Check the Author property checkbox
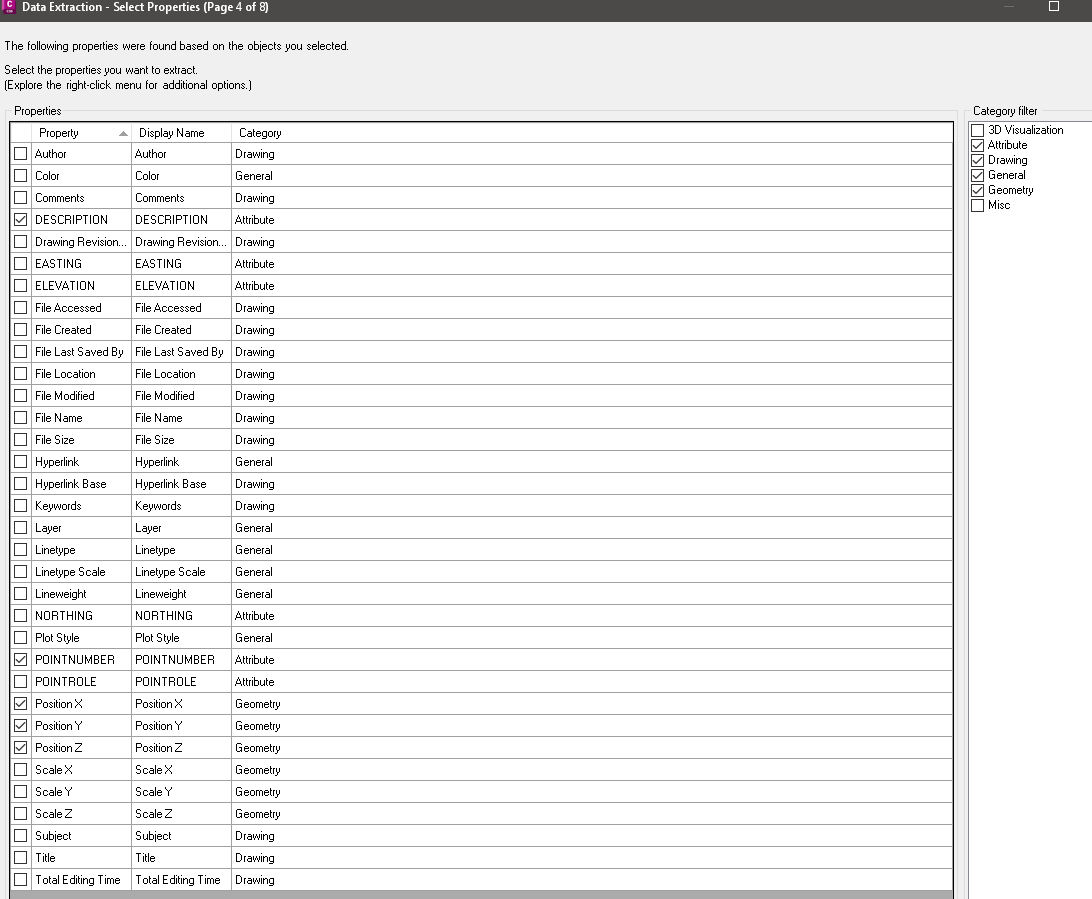 pyautogui.click(x=21, y=154)
